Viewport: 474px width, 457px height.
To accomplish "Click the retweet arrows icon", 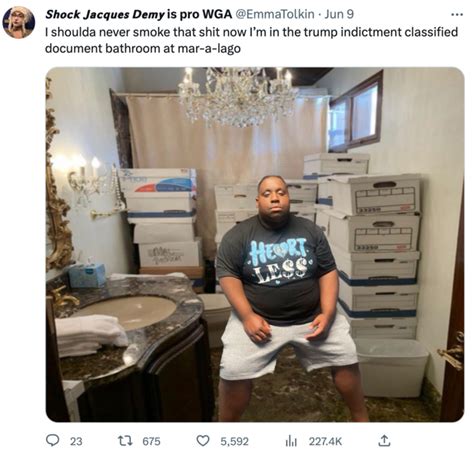I will 125,441.
